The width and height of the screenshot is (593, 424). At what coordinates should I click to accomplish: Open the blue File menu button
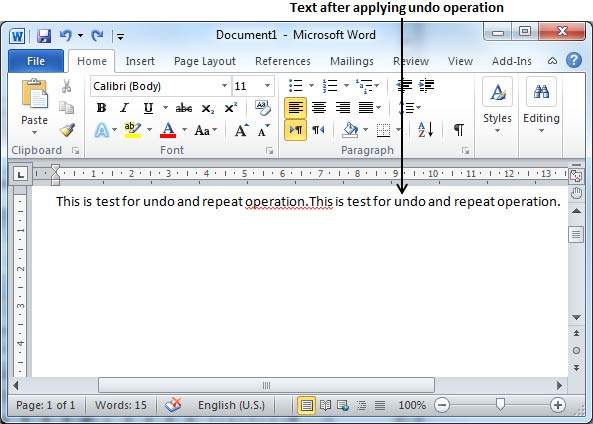pos(36,61)
